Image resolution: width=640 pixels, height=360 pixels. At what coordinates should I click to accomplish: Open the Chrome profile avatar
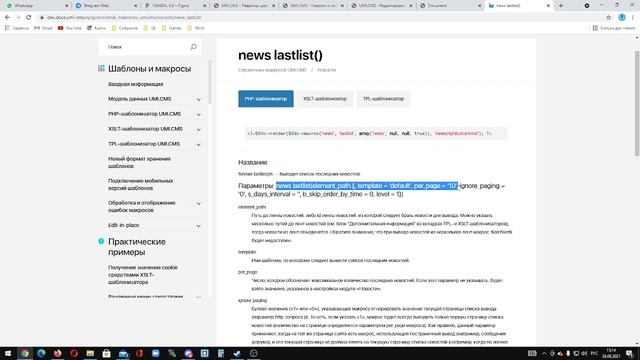click(x=622, y=18)
